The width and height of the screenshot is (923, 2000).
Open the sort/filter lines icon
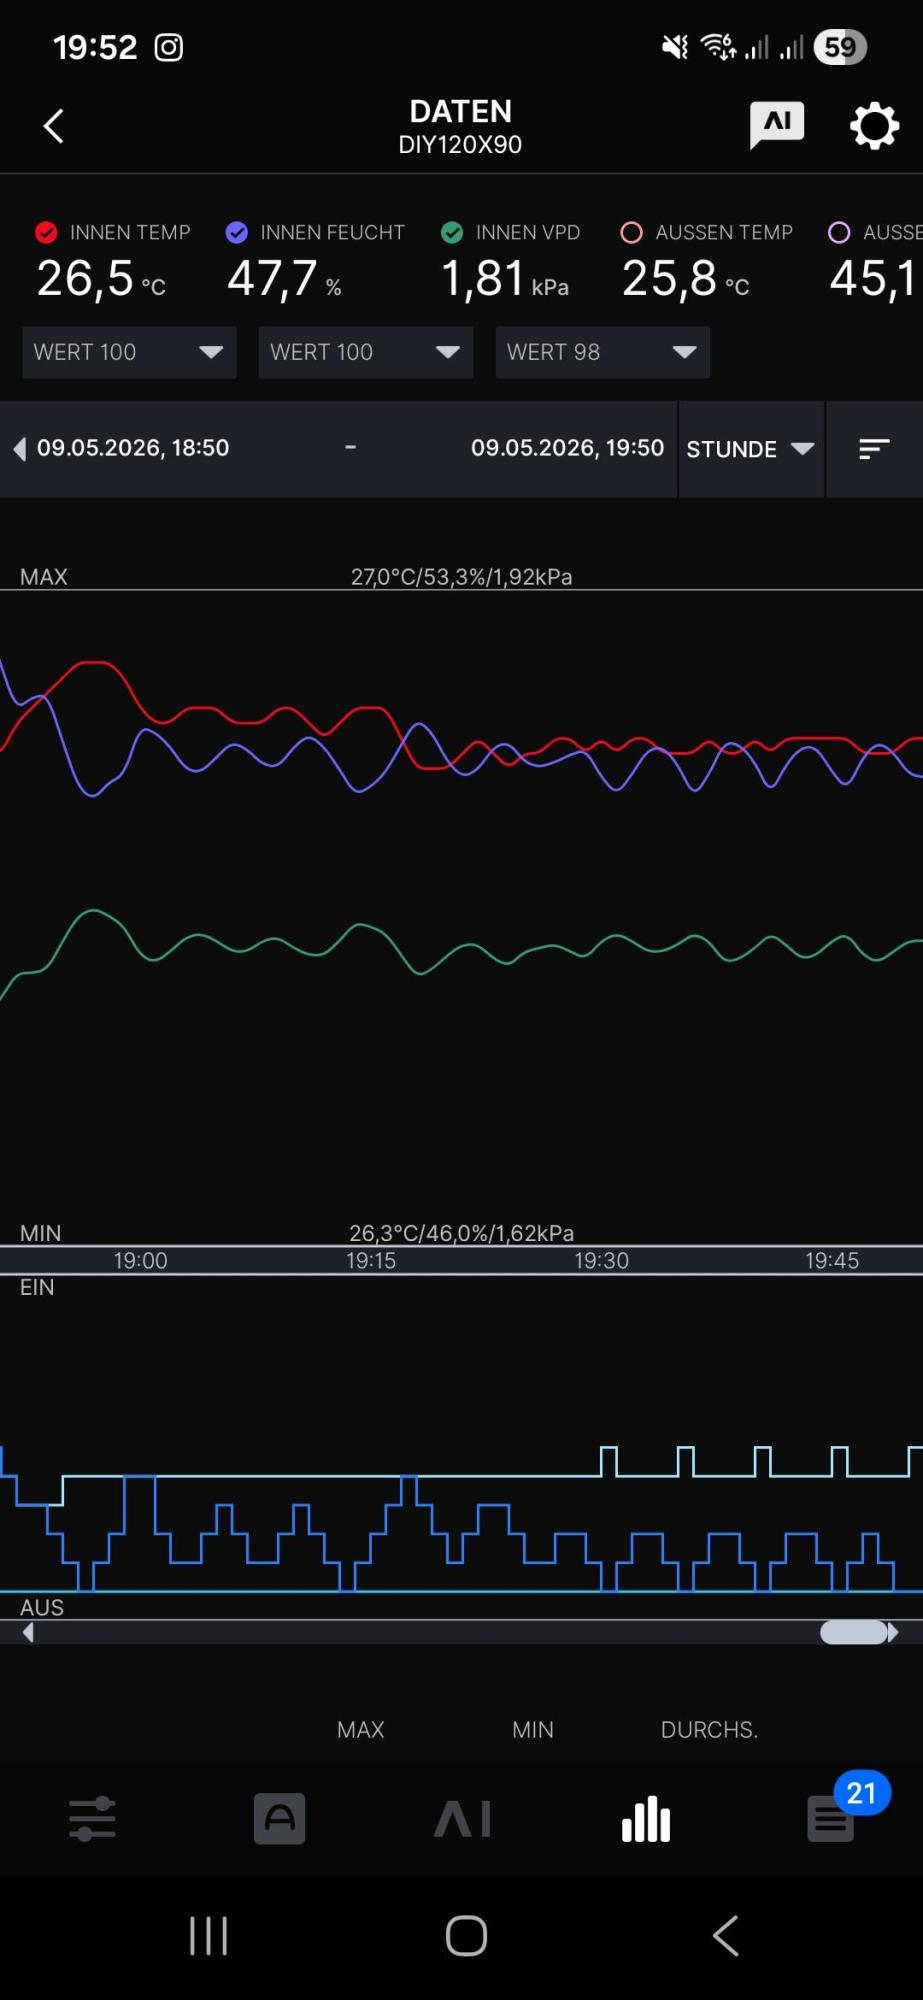(874, 449)
